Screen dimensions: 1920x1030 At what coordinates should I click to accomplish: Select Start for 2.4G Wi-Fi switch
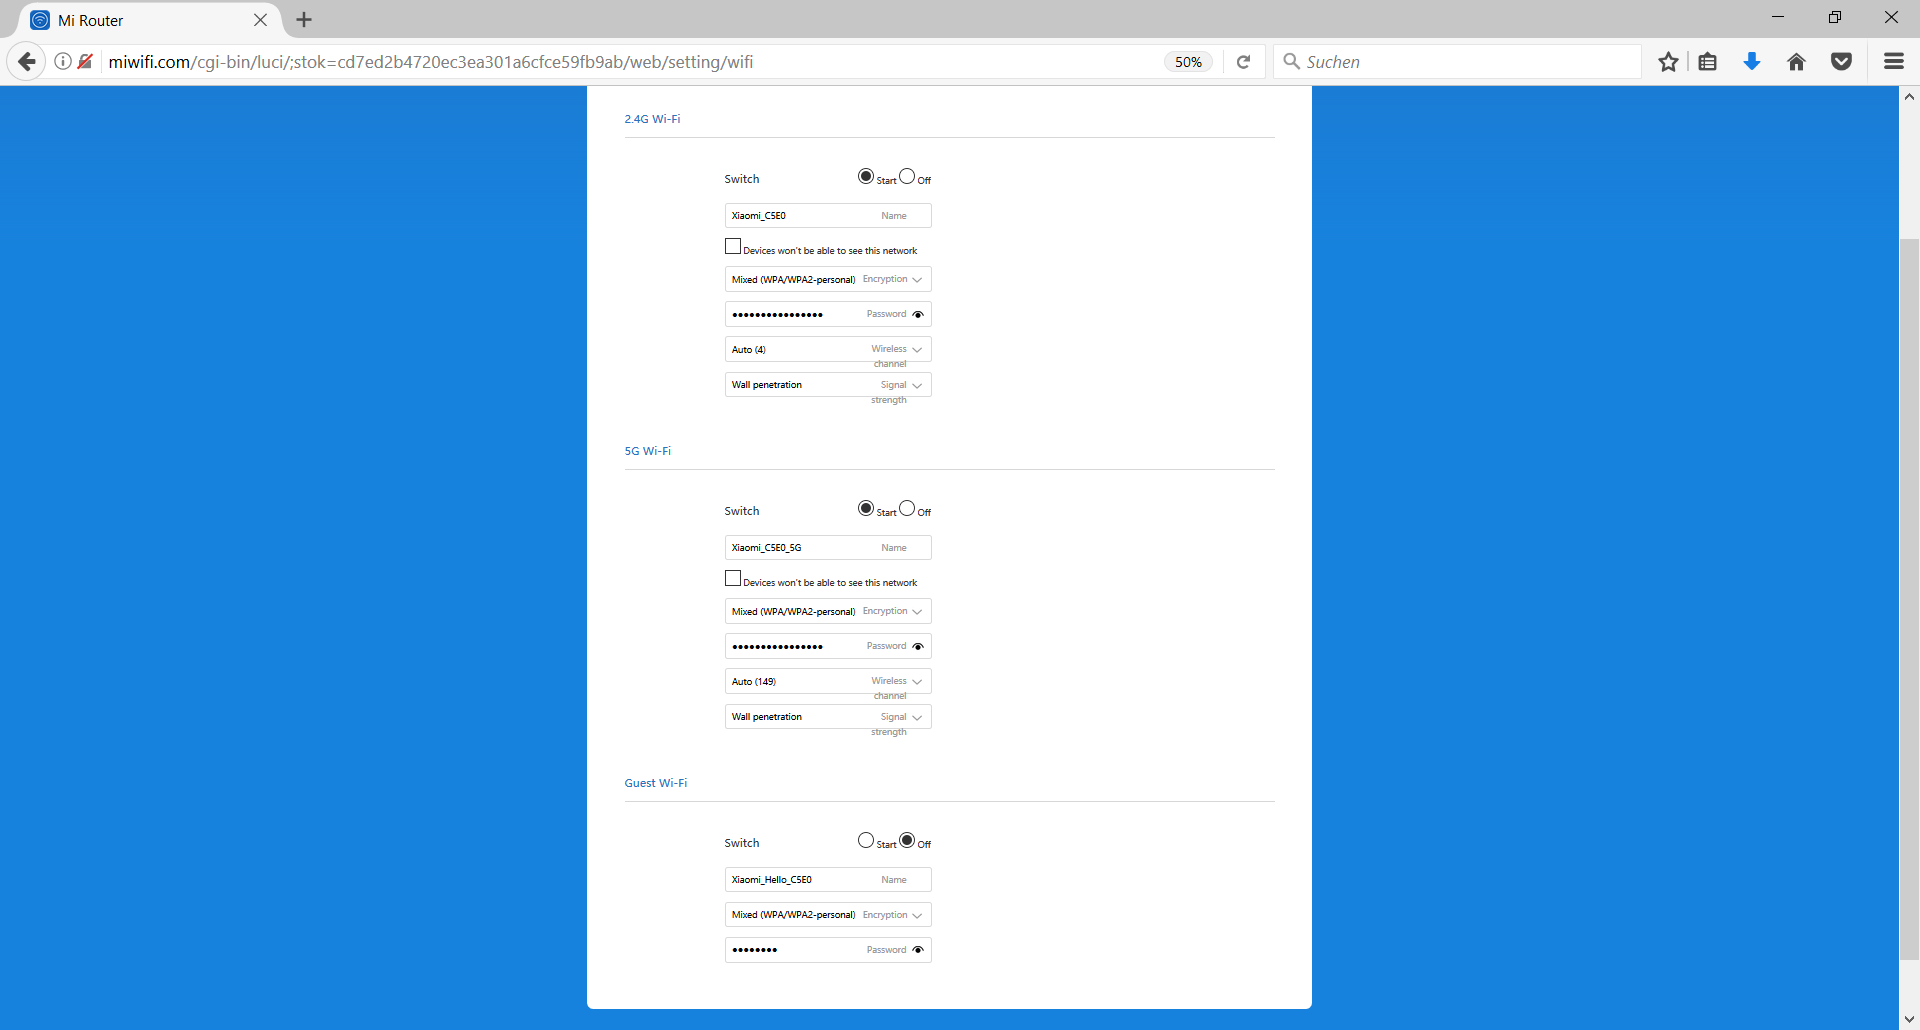click(x=866, y=176)
